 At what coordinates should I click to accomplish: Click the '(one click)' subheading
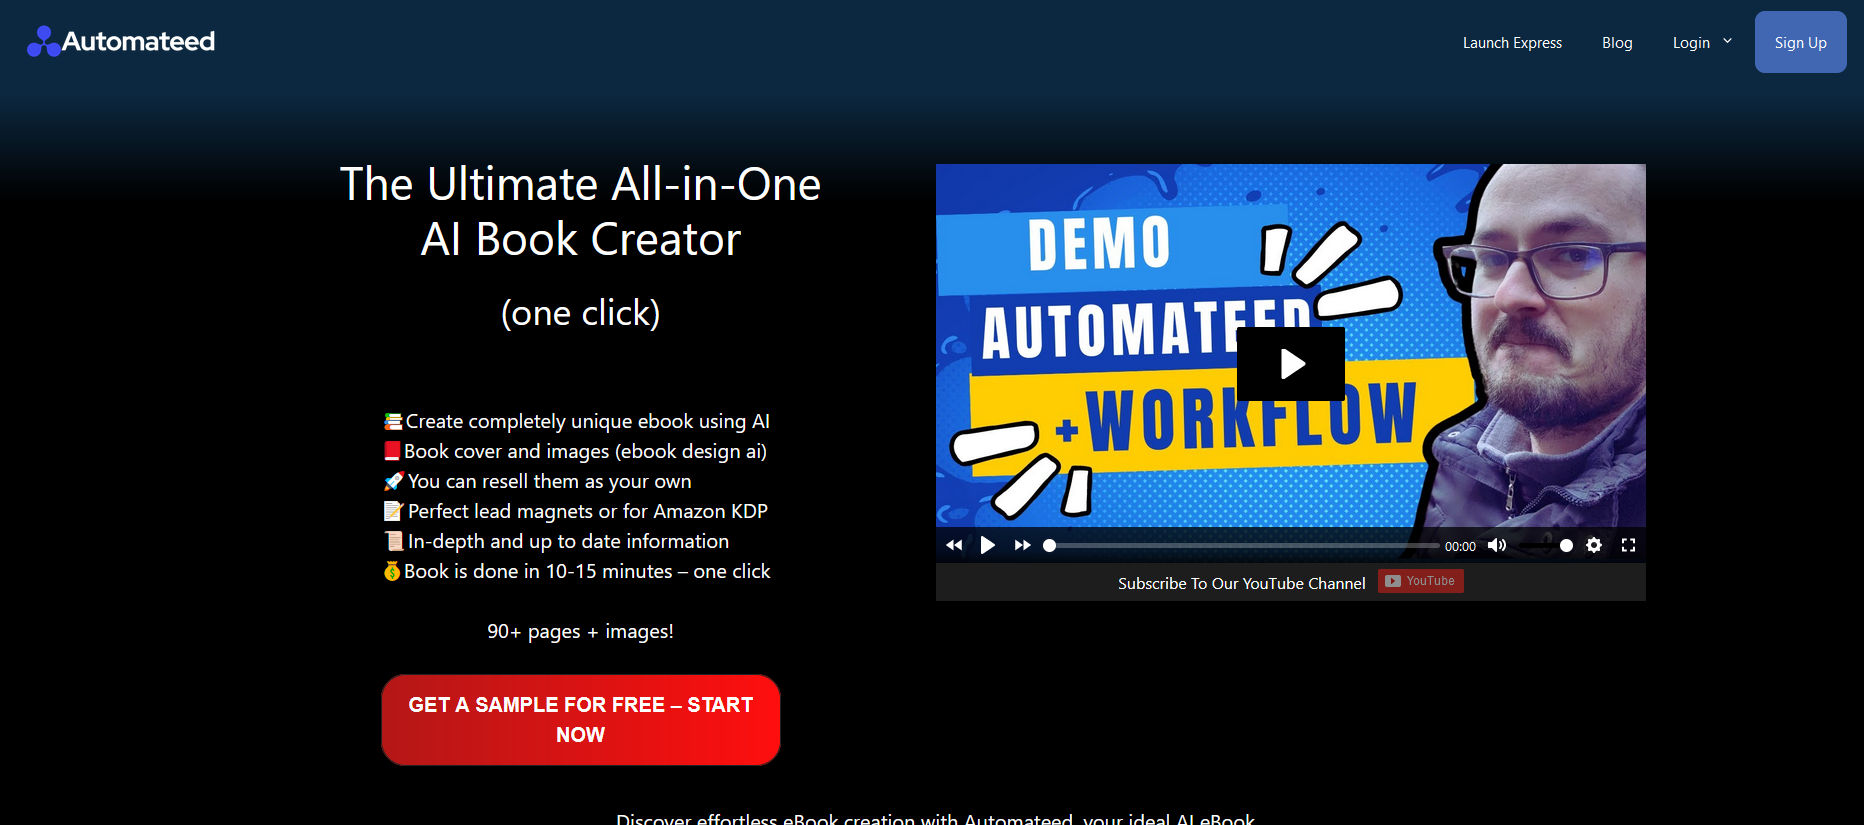coord(580,313)
